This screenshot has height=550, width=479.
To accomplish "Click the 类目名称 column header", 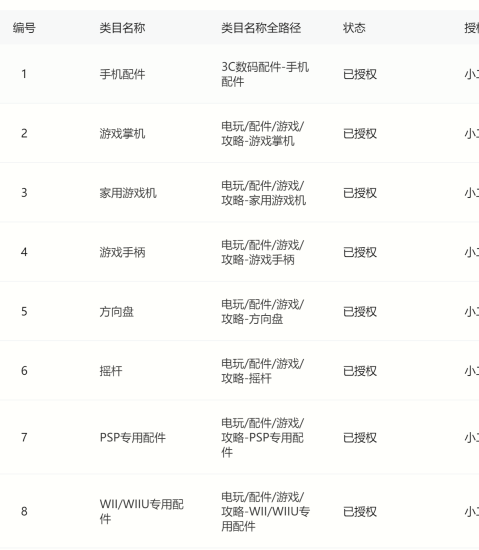I will (122, 28).
